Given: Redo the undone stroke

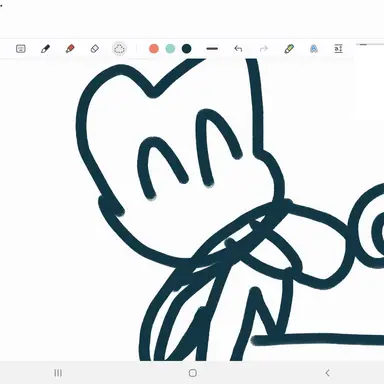Looking at the screenshot, I should pos(264,49).
